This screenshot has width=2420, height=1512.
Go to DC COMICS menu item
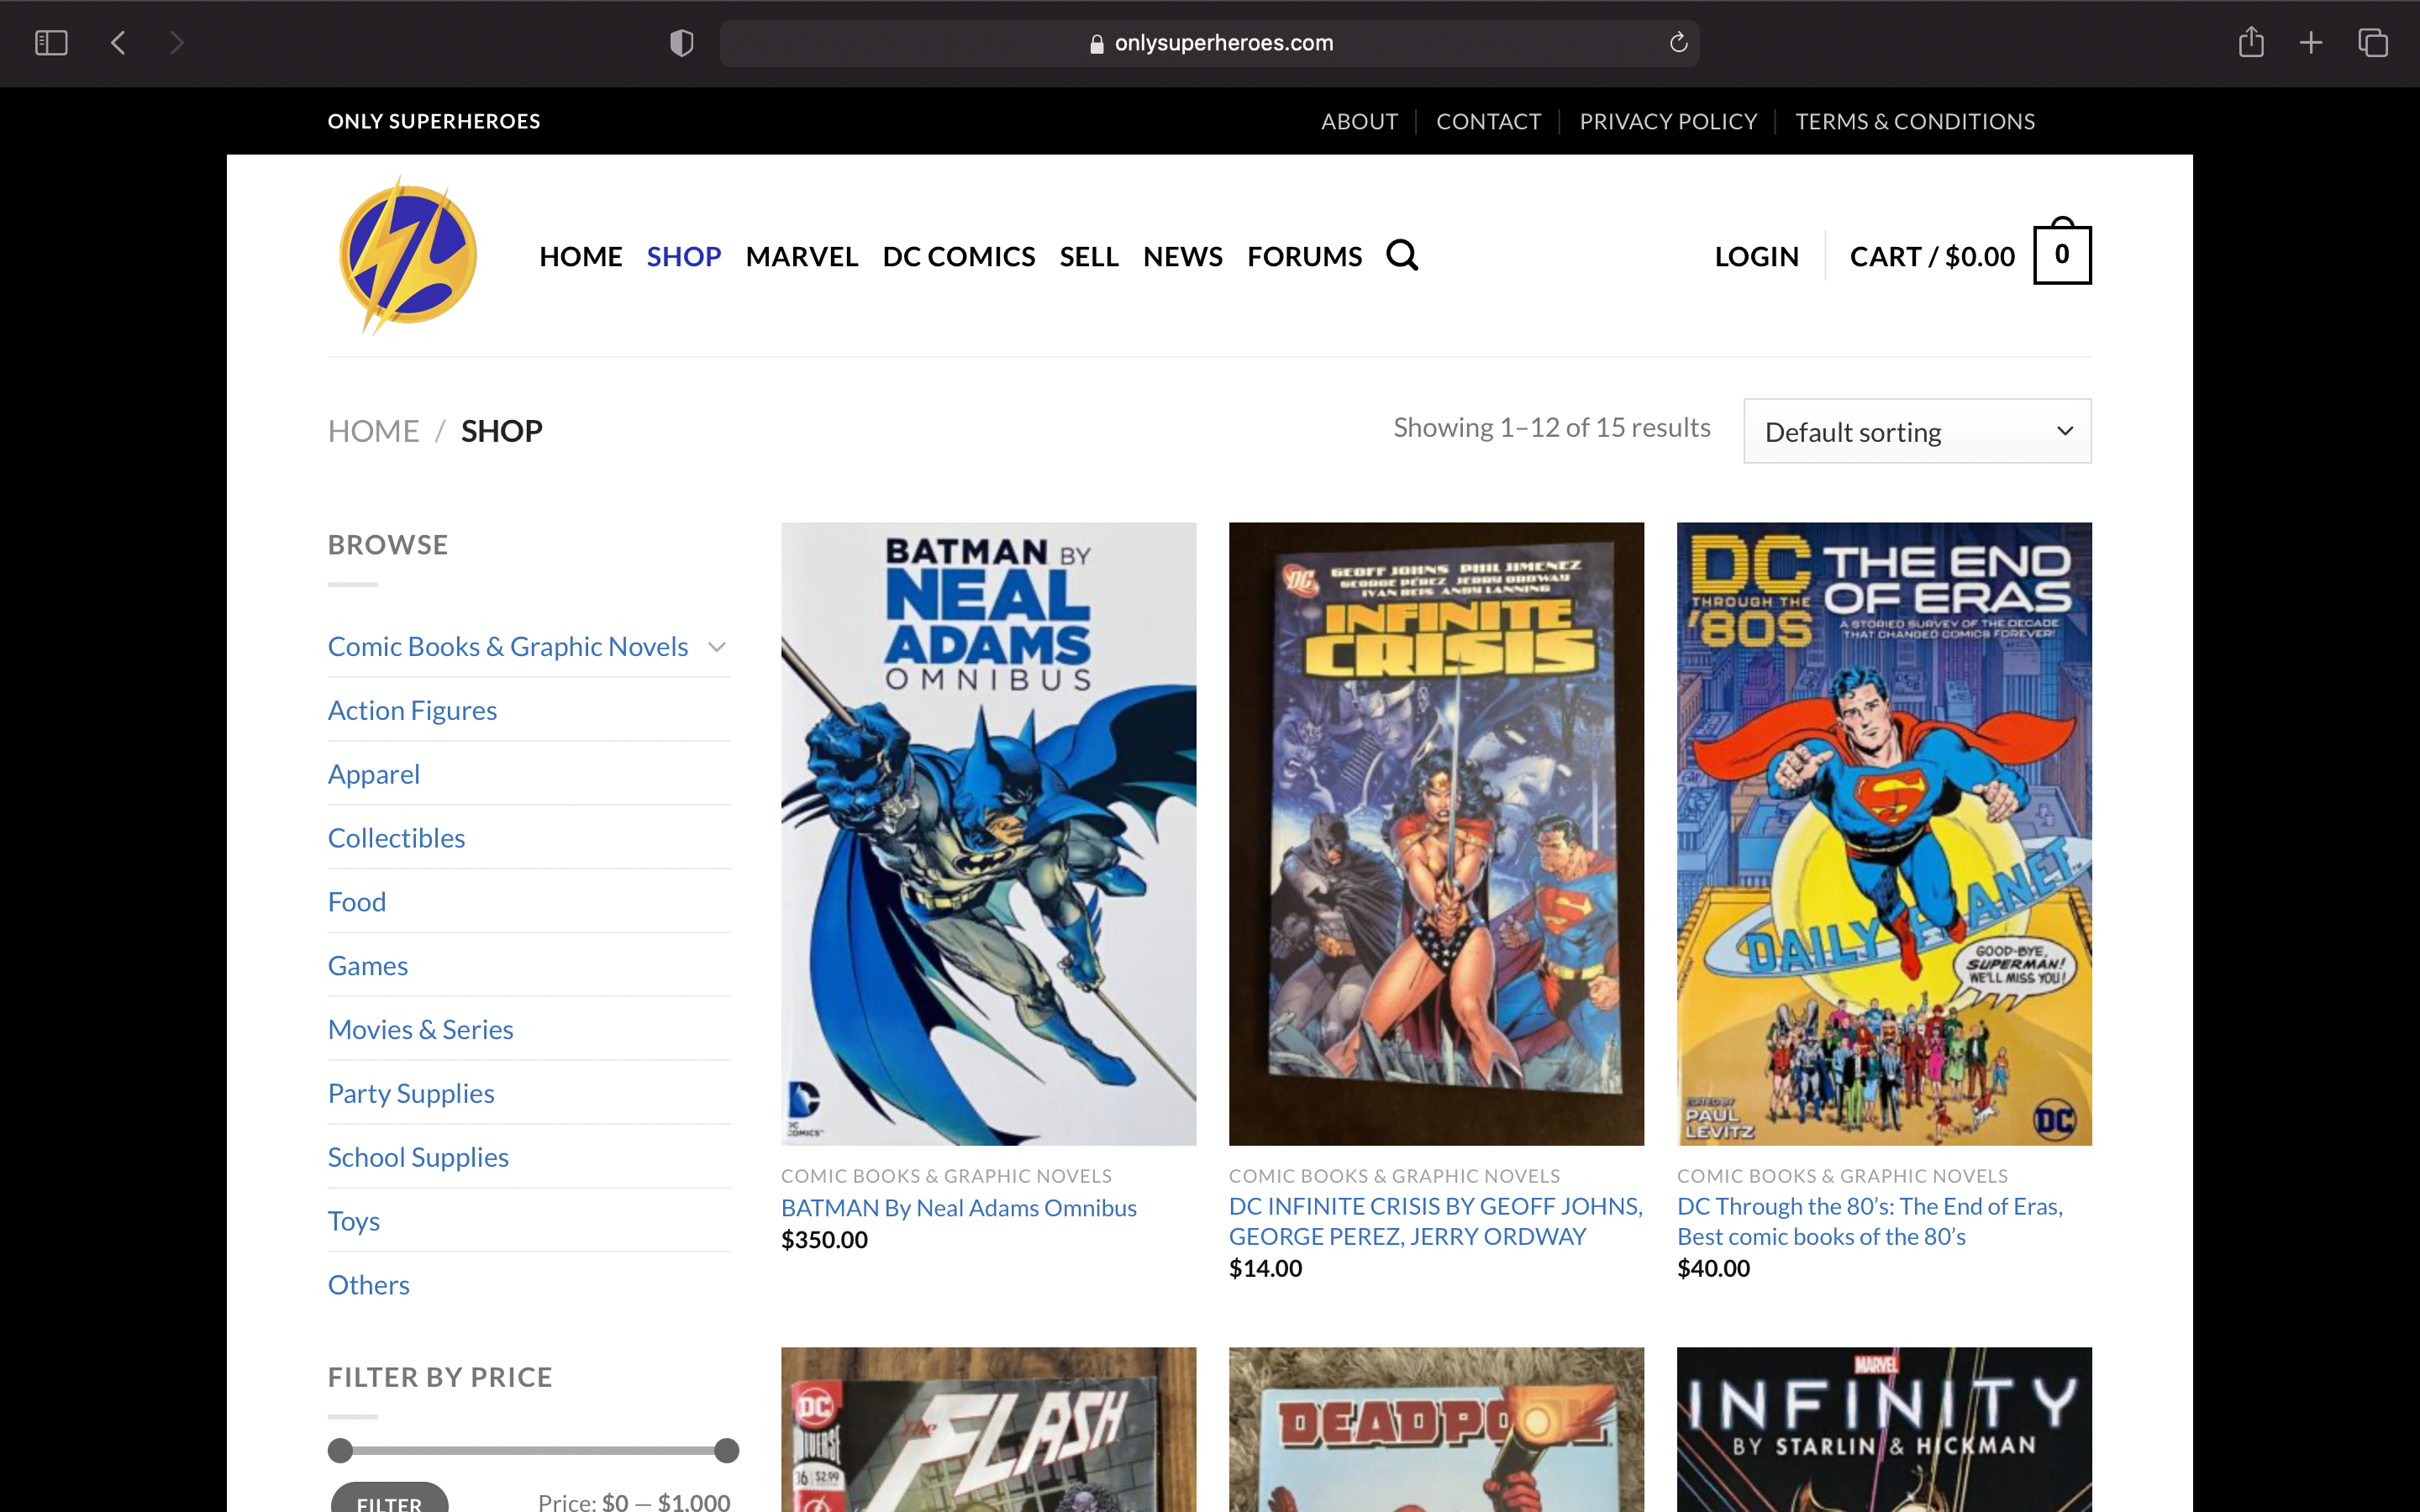958,257
